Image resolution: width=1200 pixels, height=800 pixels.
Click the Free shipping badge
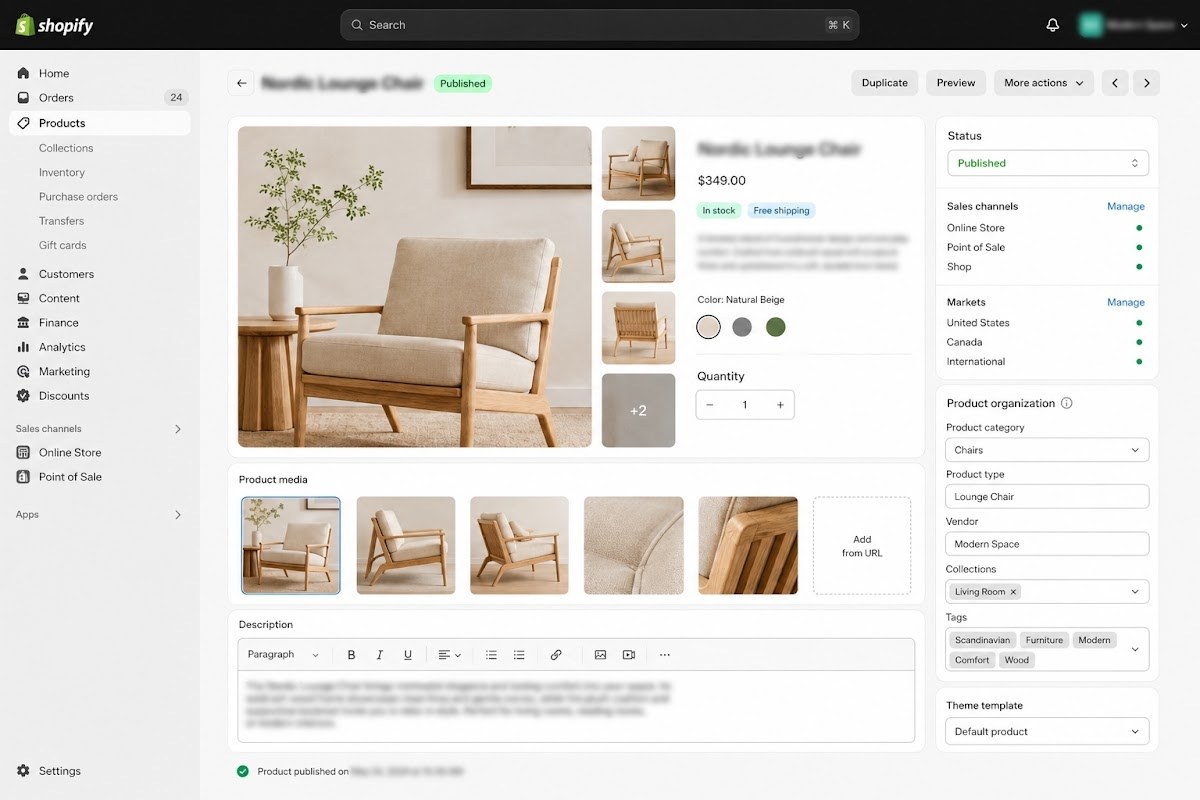(x=781, y=211)
